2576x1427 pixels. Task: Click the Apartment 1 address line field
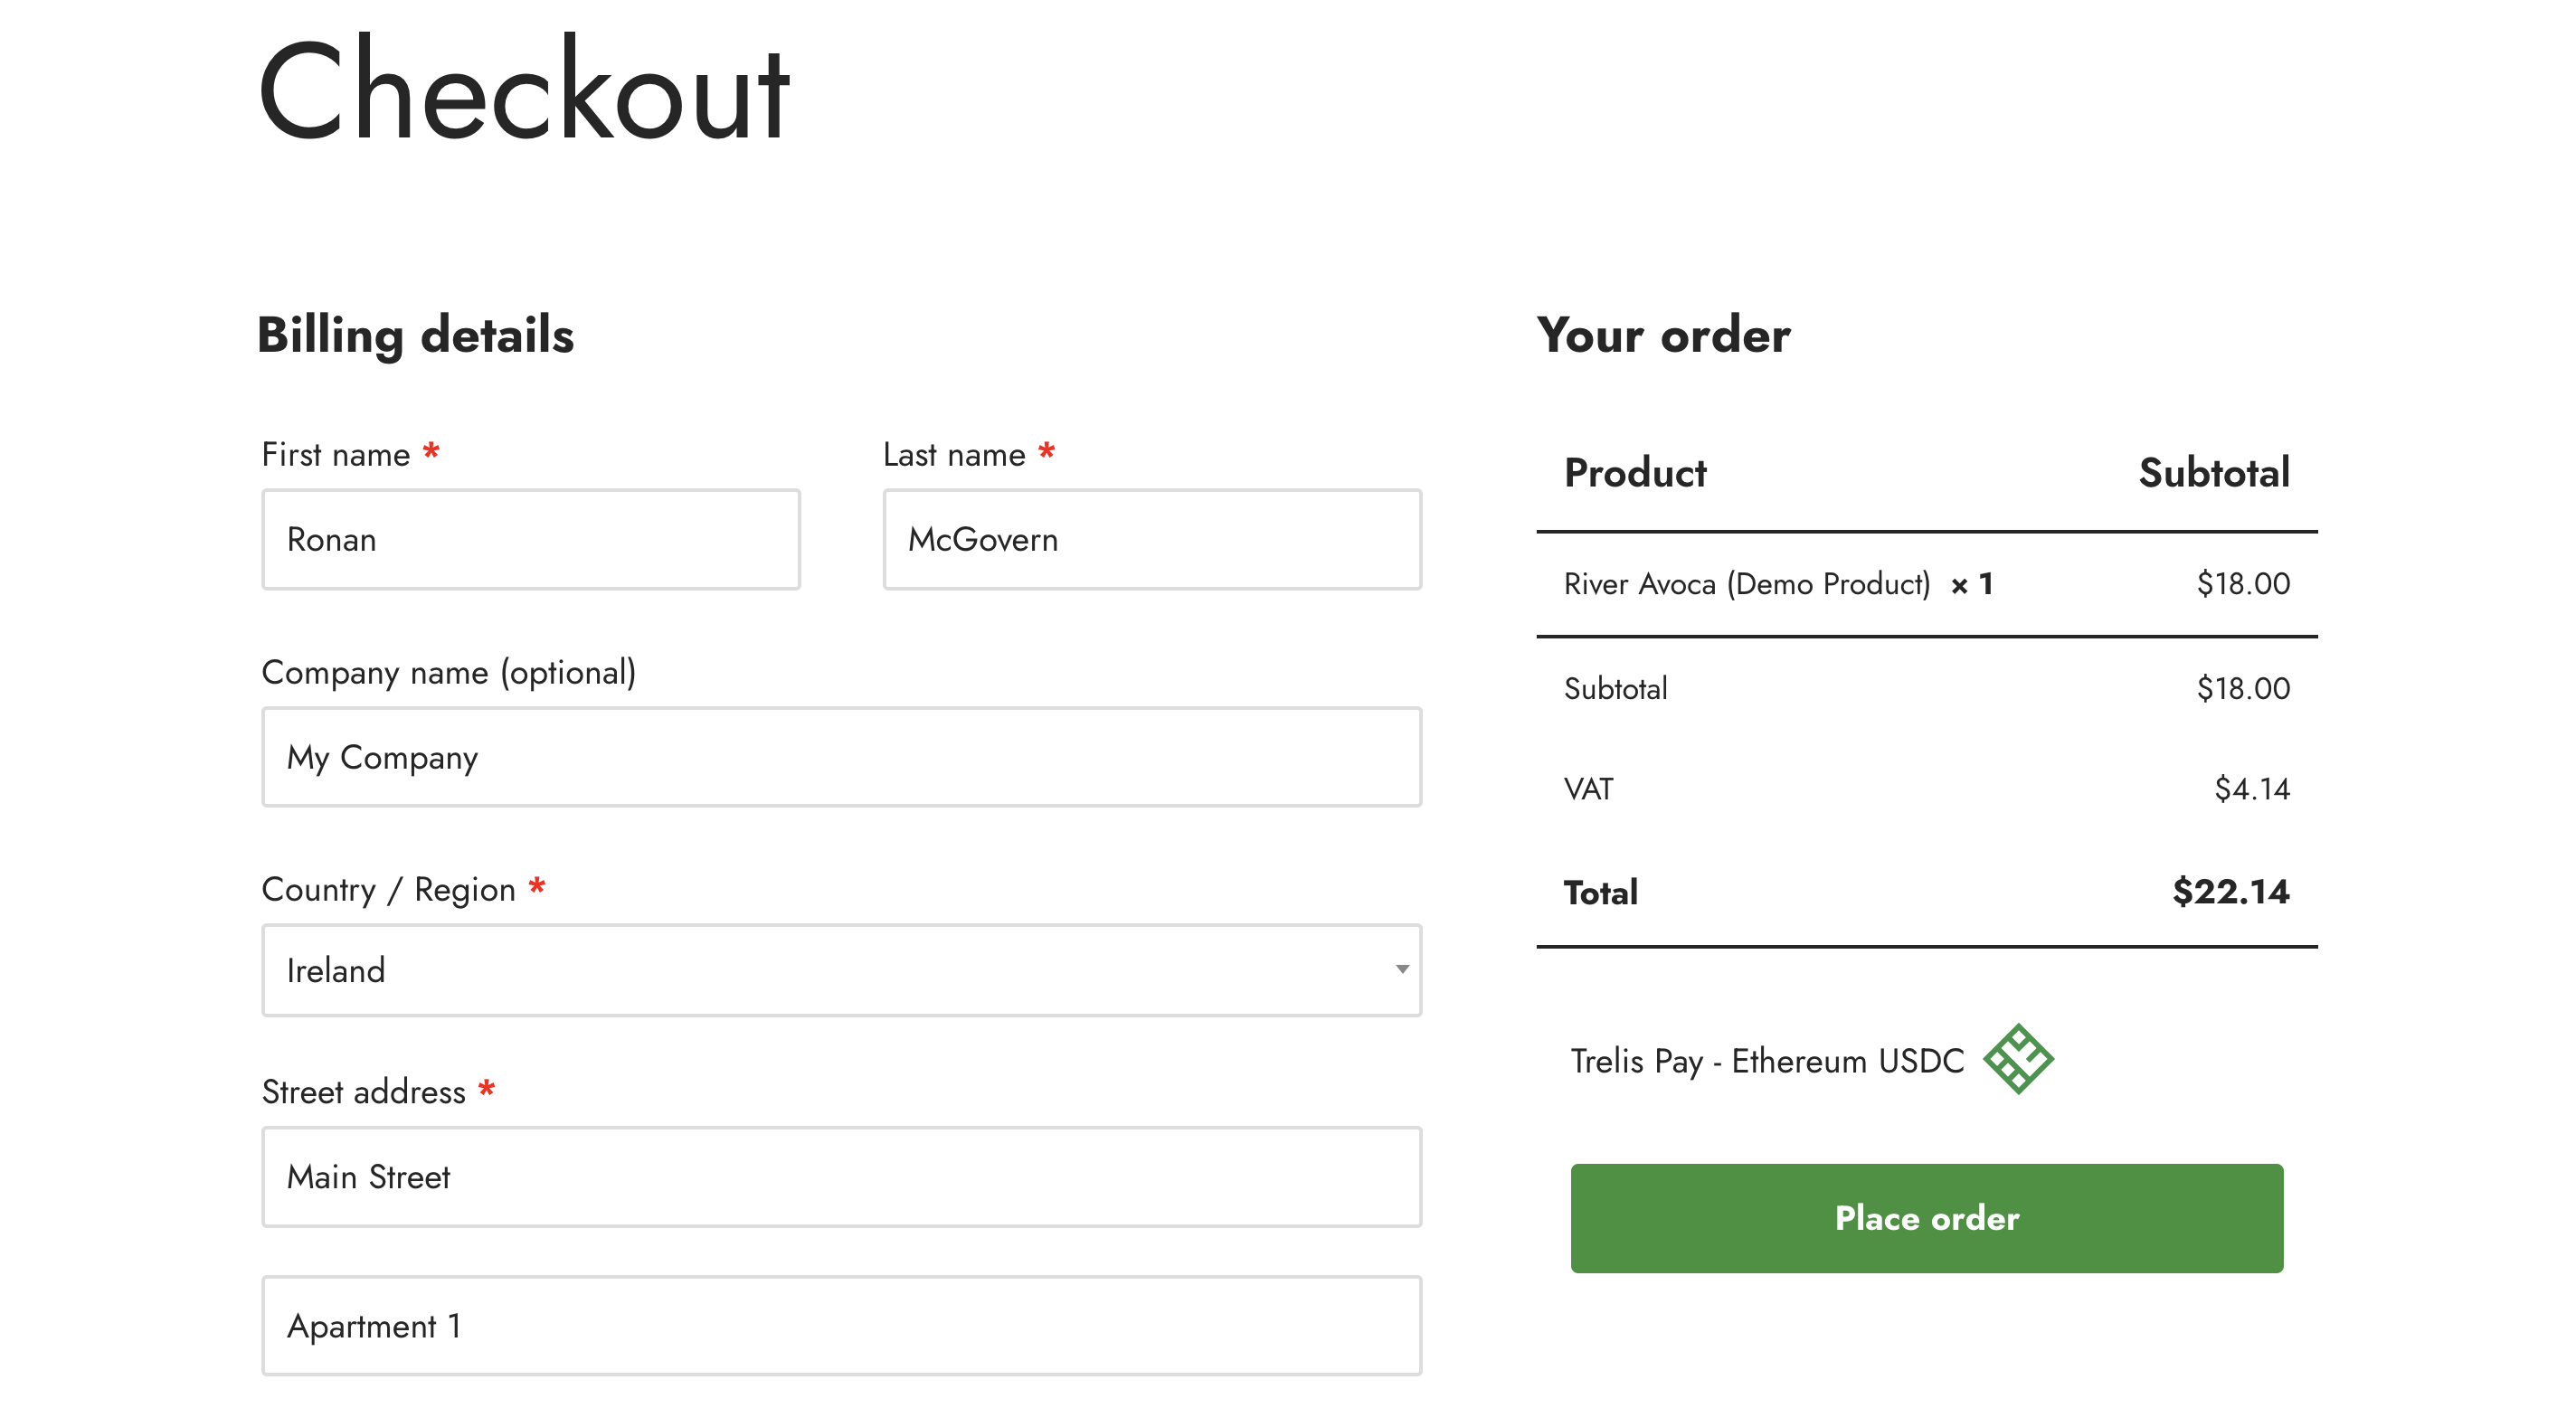(x=841, y=1326)
